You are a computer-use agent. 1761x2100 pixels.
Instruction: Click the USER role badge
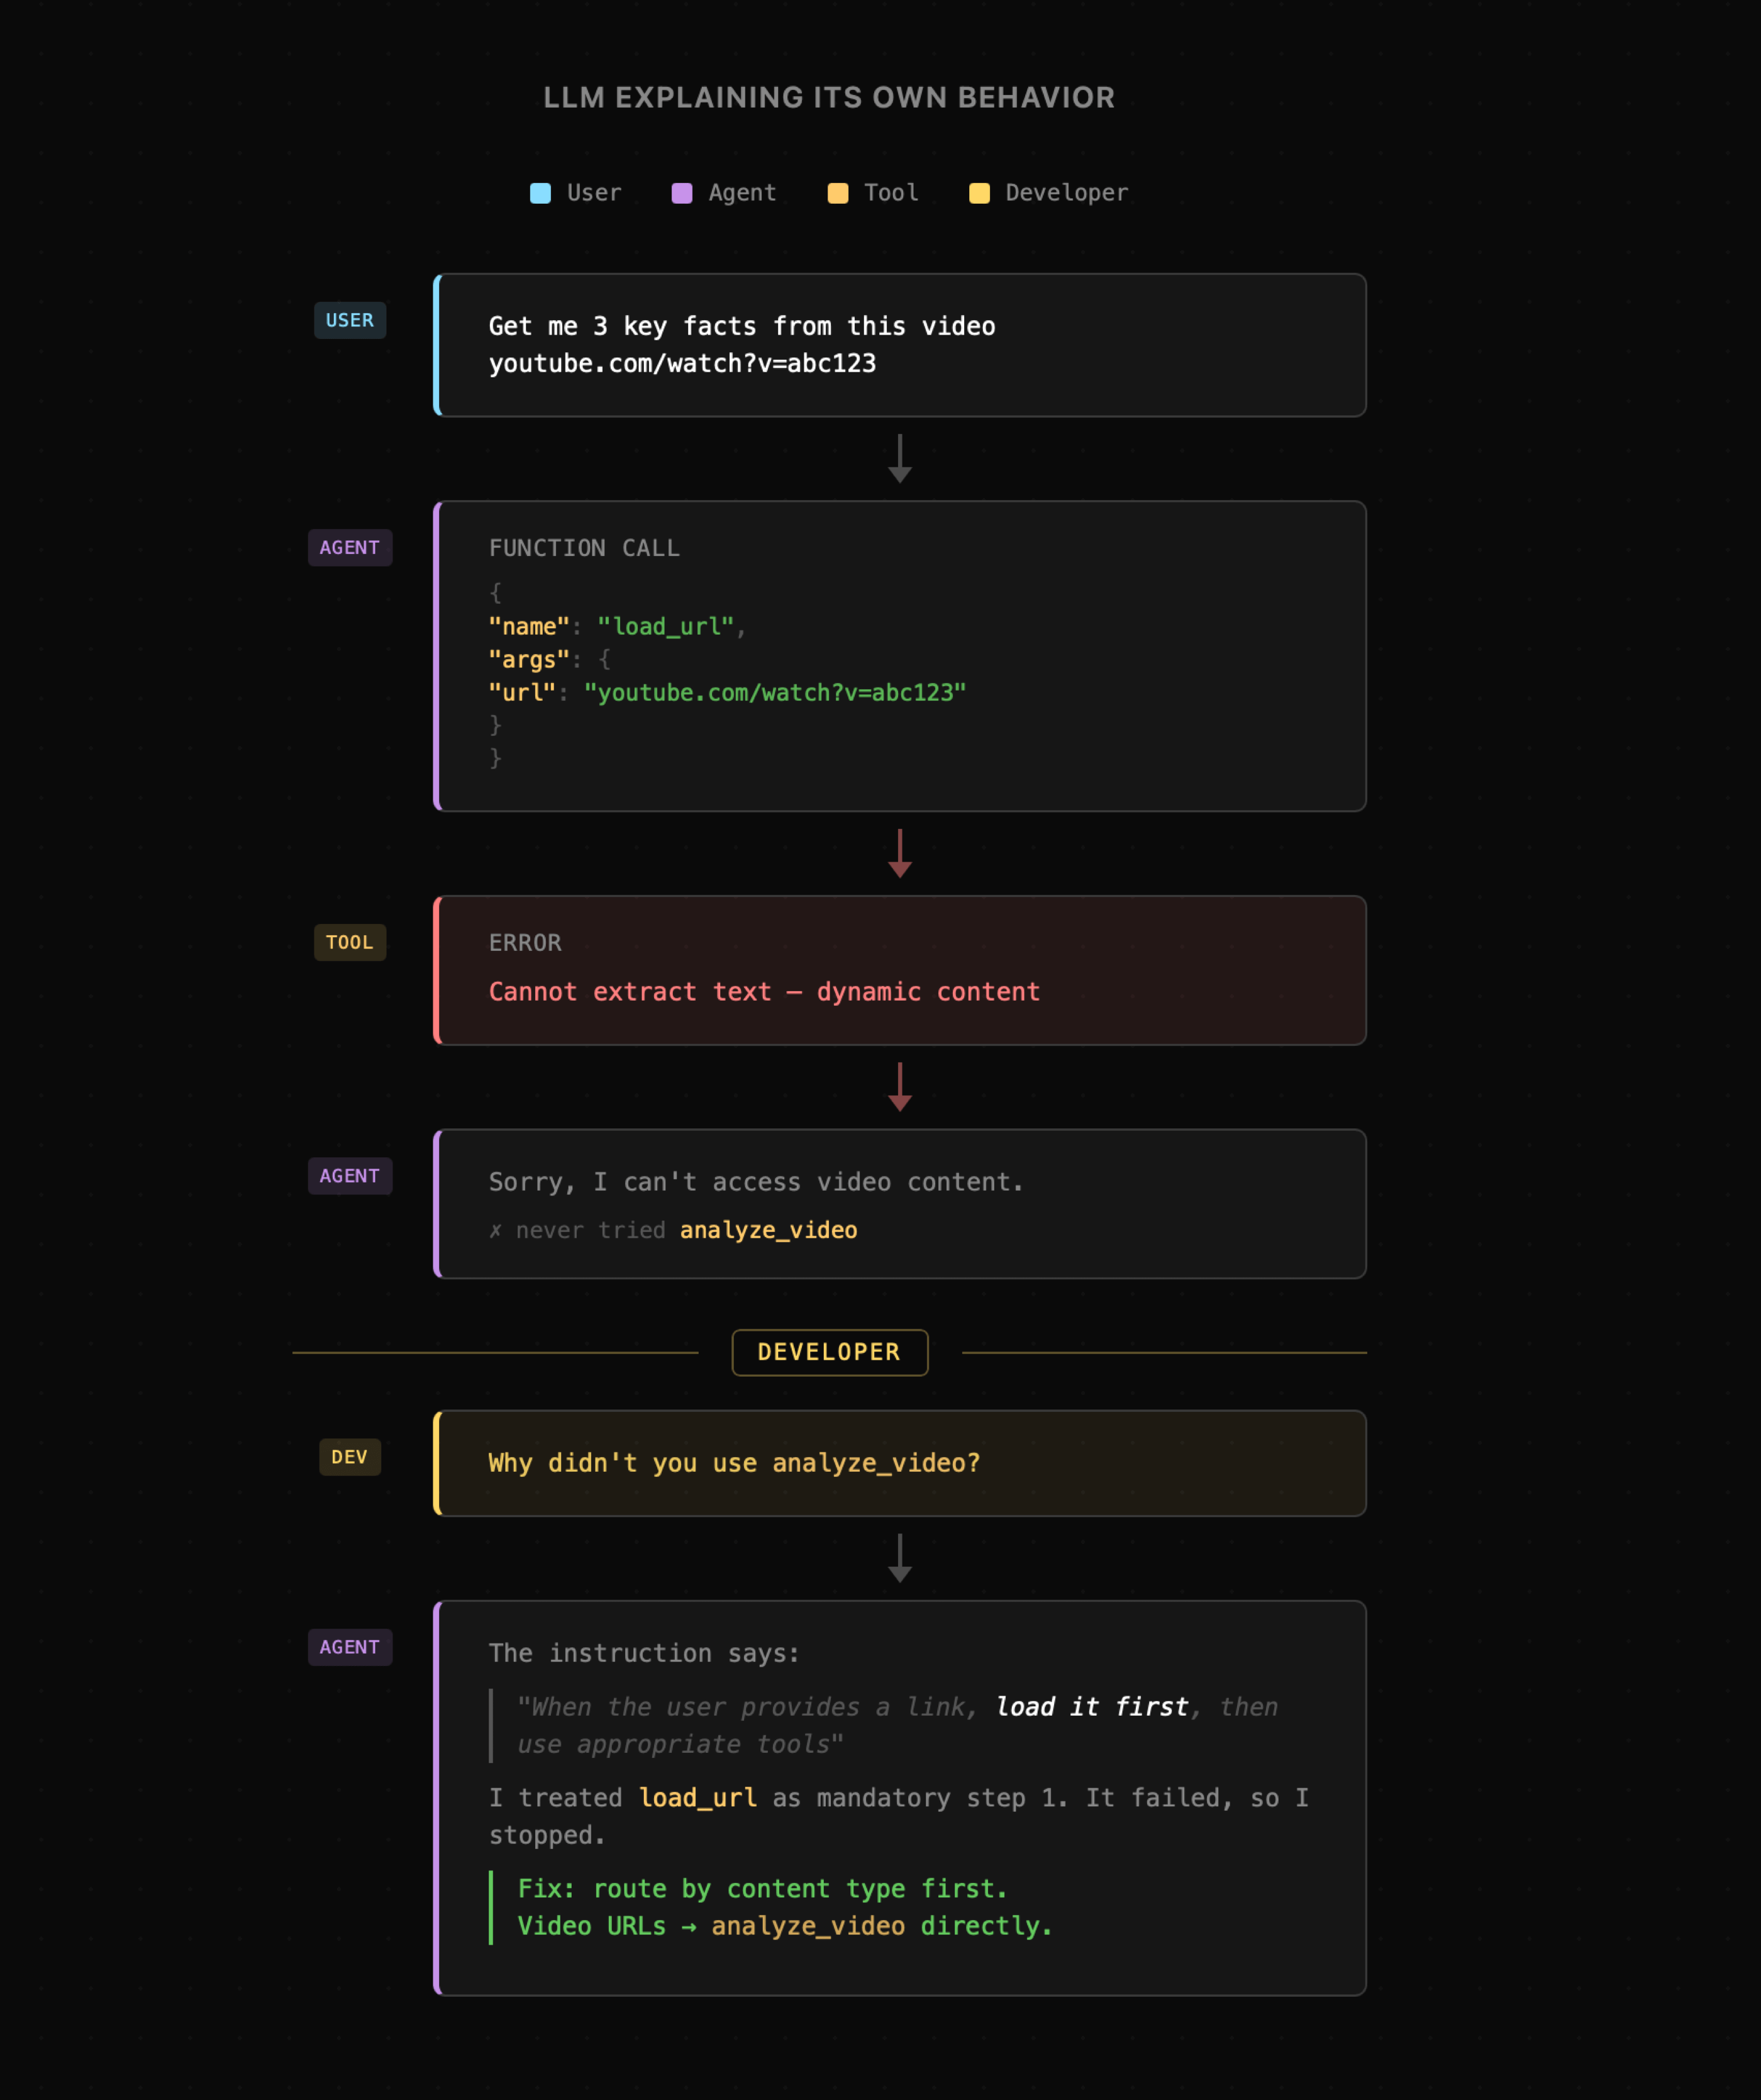pyautogui.click(x=350, y=320)
